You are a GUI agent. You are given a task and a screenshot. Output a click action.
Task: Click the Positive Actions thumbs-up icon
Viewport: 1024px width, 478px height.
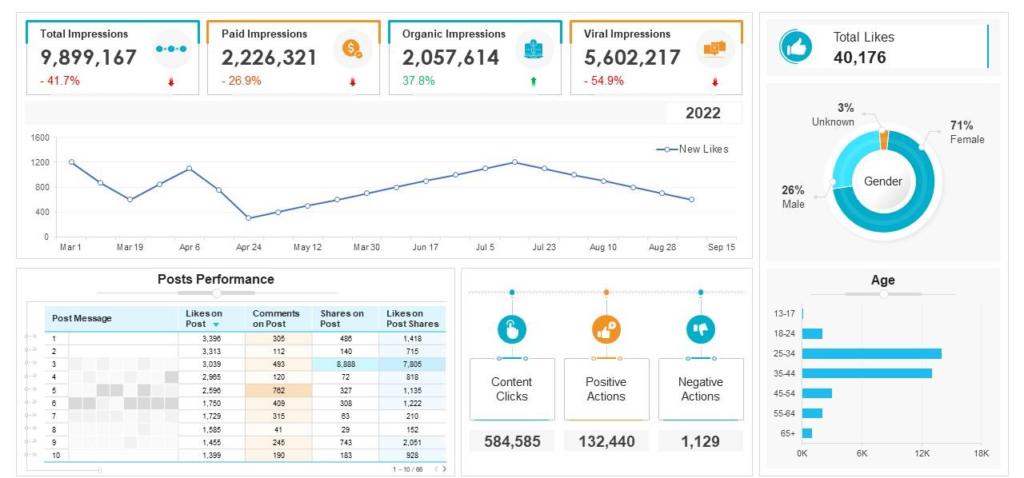pyautogui.click(x=606, y=328)
